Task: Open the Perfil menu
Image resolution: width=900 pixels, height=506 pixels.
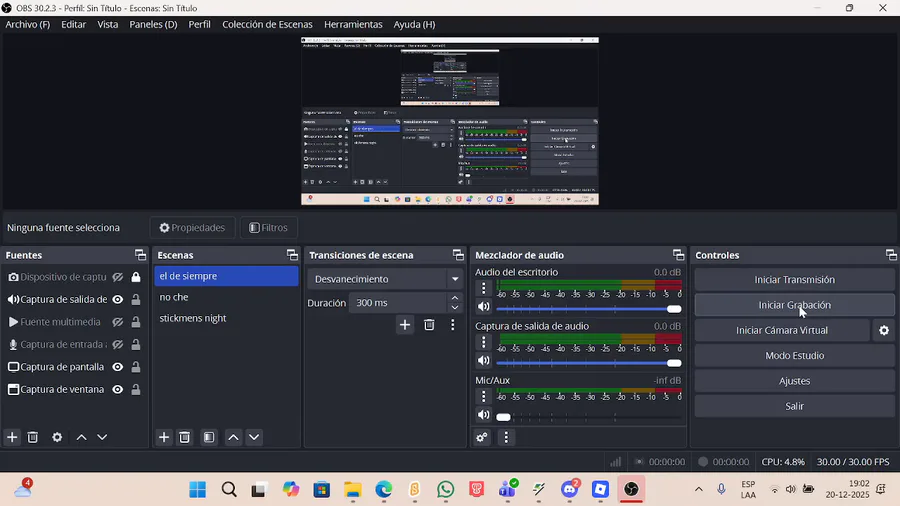Action: [x=199, y=24]
